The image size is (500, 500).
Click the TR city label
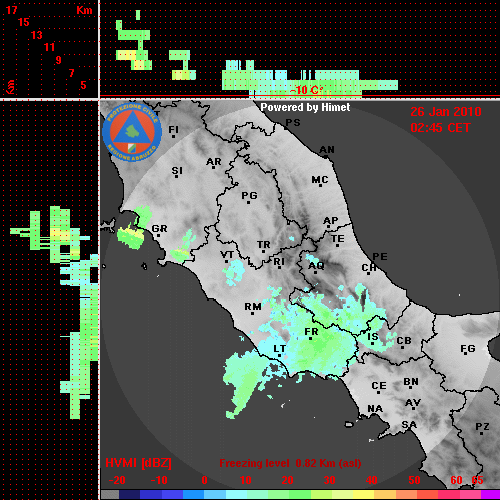(264, 245)
